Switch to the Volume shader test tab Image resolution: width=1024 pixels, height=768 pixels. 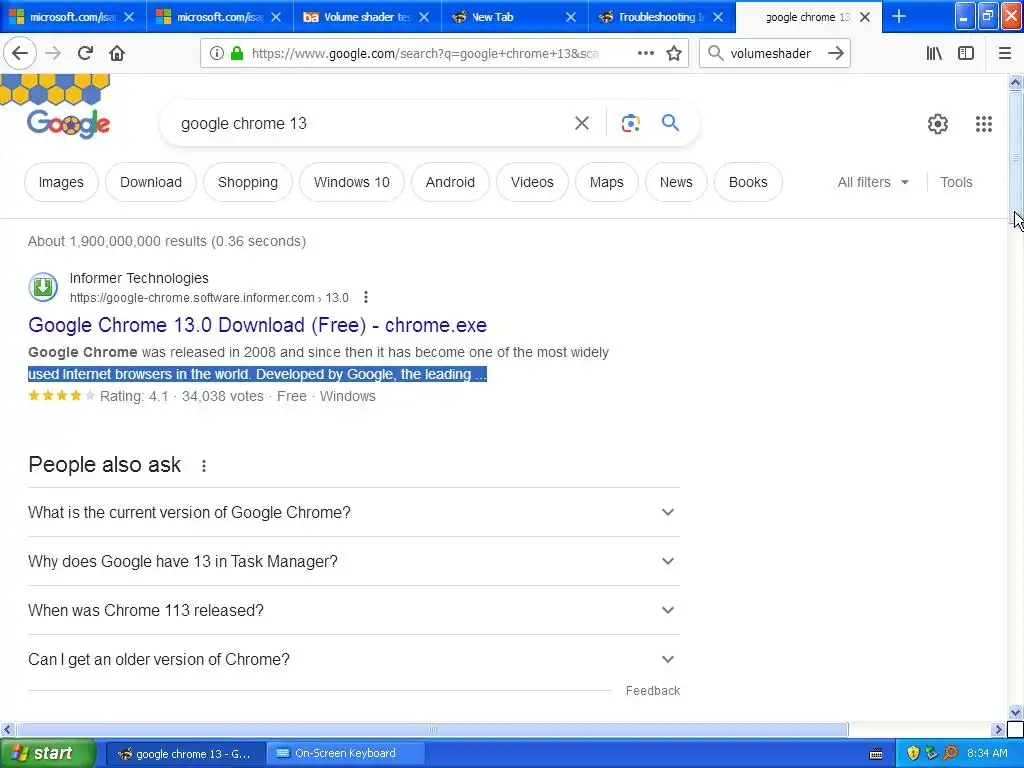point(368,17)
